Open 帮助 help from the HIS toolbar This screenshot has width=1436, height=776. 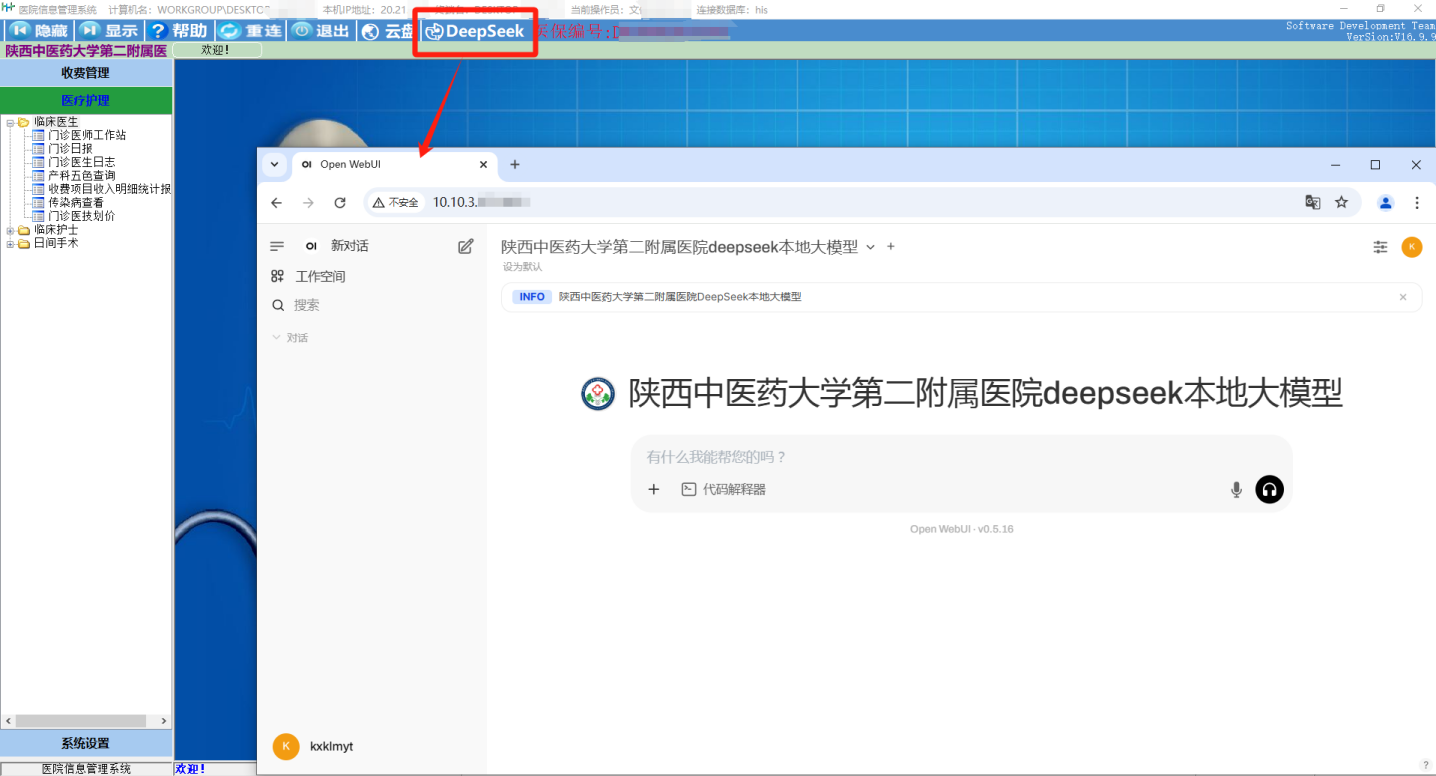coord(178,31)
